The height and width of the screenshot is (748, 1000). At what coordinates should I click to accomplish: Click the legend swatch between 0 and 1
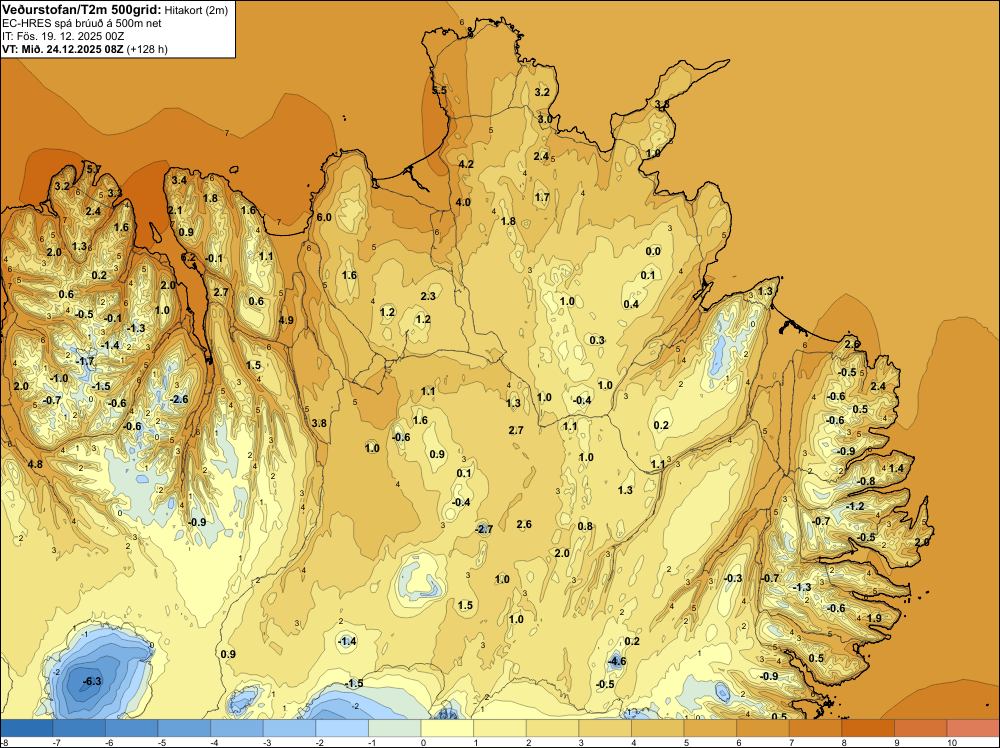pyautogui.click(x=447, y=728)
